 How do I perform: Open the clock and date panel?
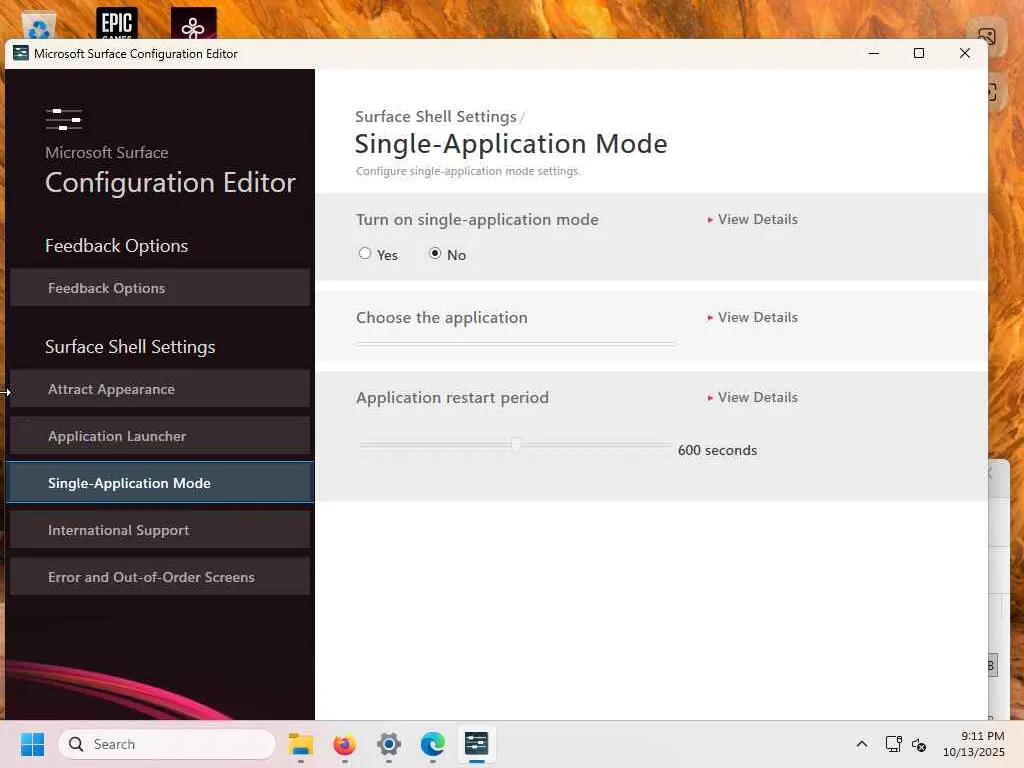[x=974, y=744]
